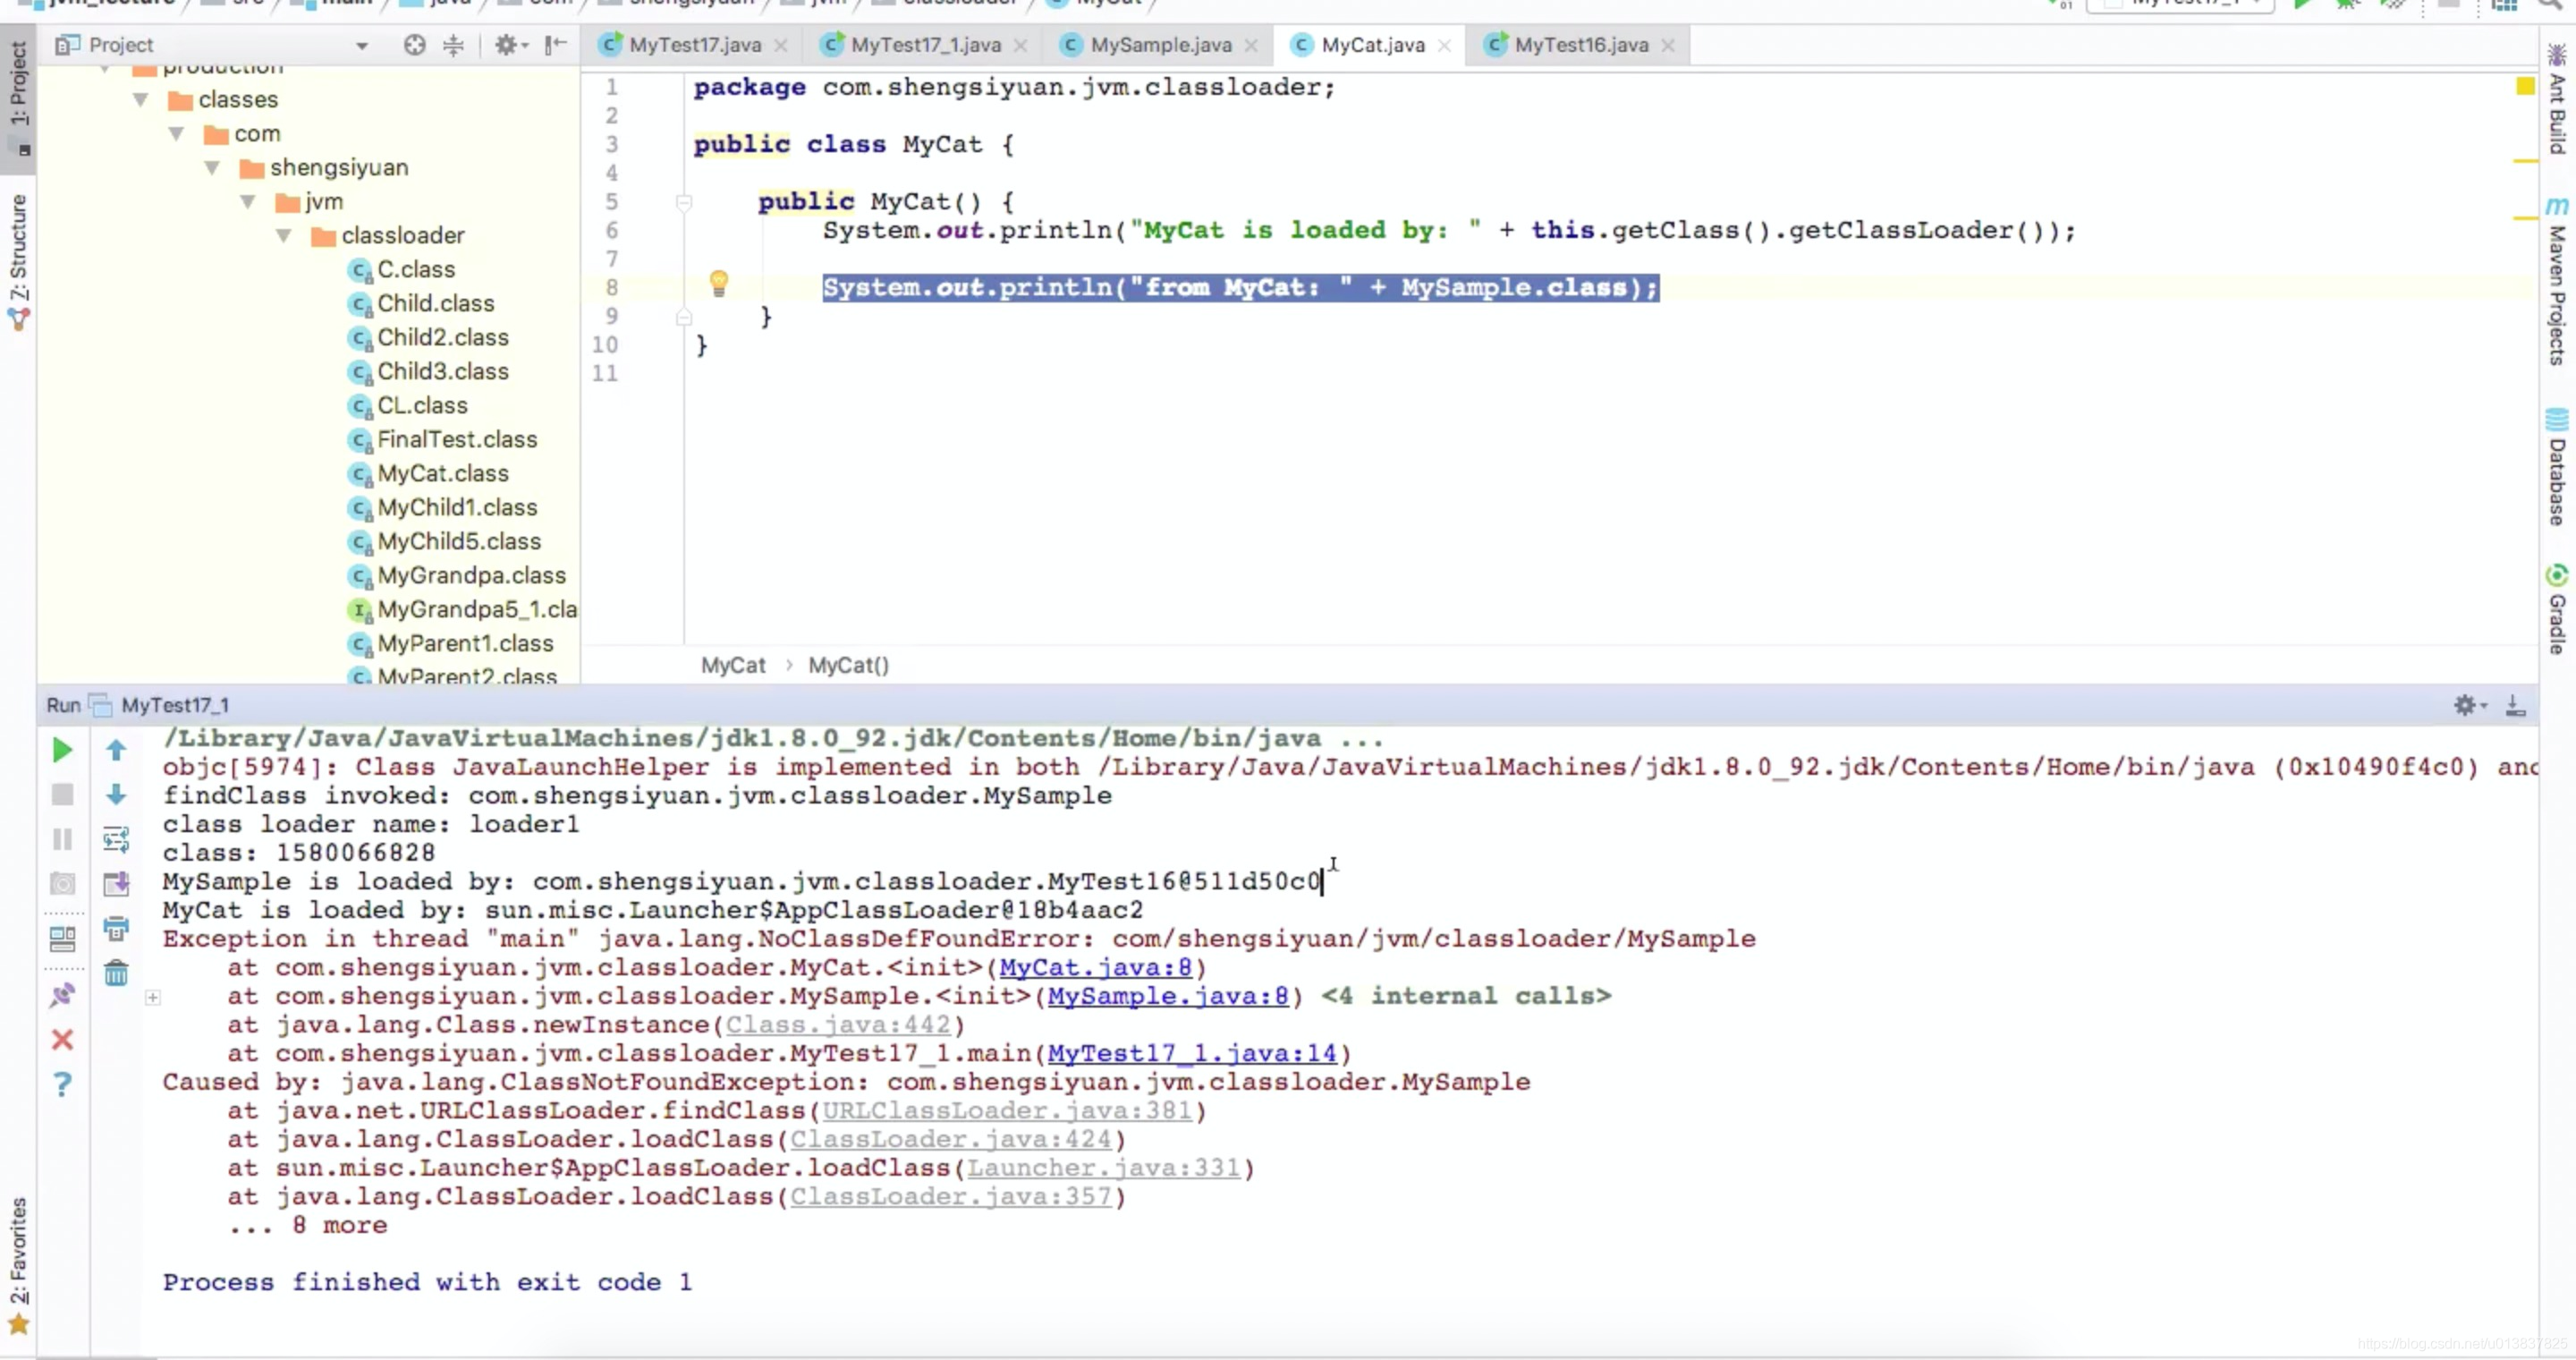Click the first orange warning stripe on the editor error bar
This screenshot has height=1360, width=2576.
[x=2525, y=160]
